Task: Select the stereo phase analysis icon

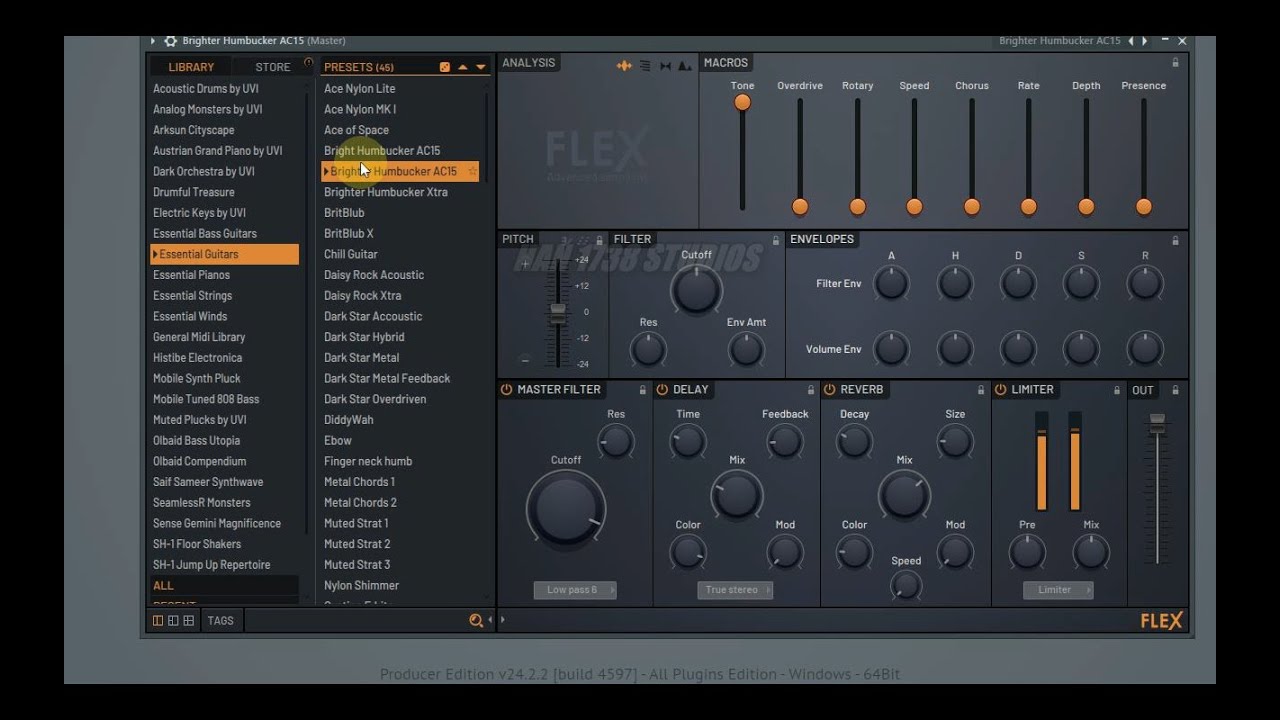Action: coord(665,66)
